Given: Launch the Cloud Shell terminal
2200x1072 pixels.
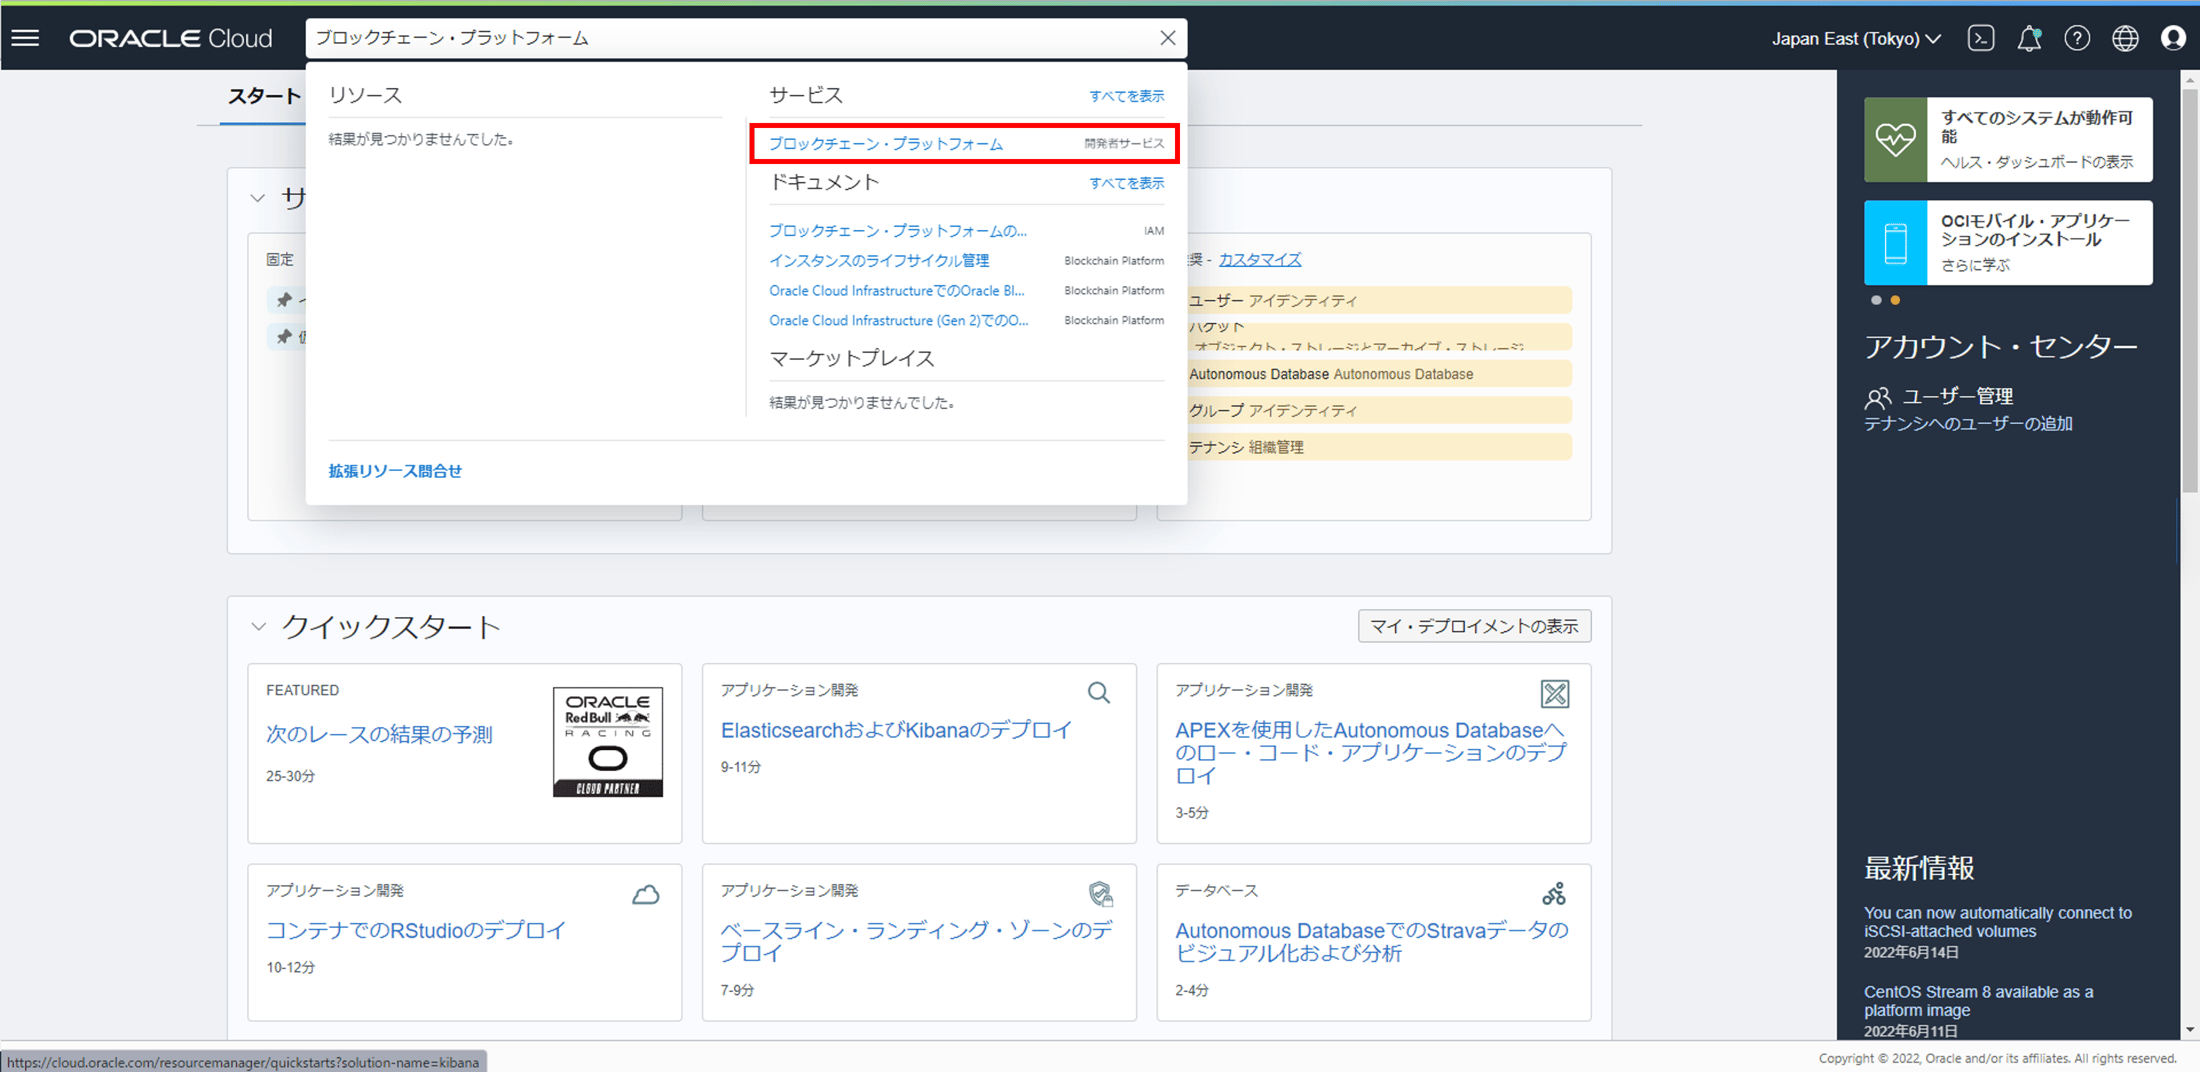Looking at the screenshot, I should [1981, 38].
